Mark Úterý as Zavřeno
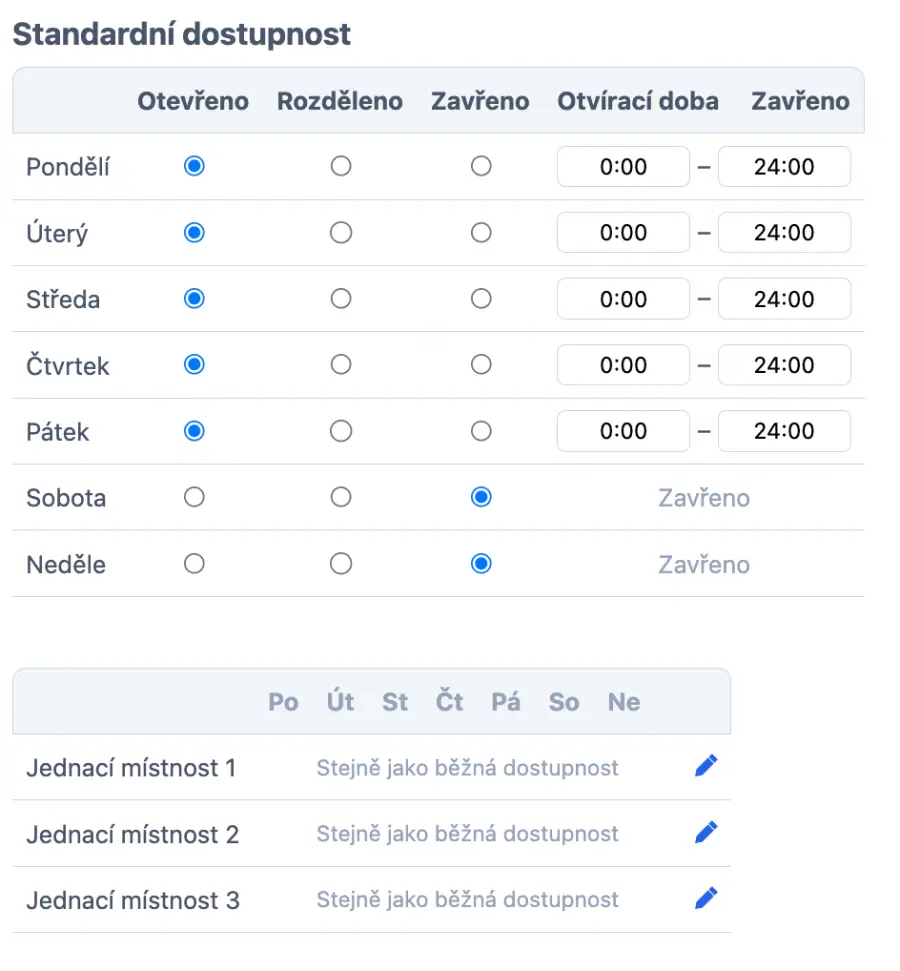The width and height of the screenshot is (900, 971). 481,232
